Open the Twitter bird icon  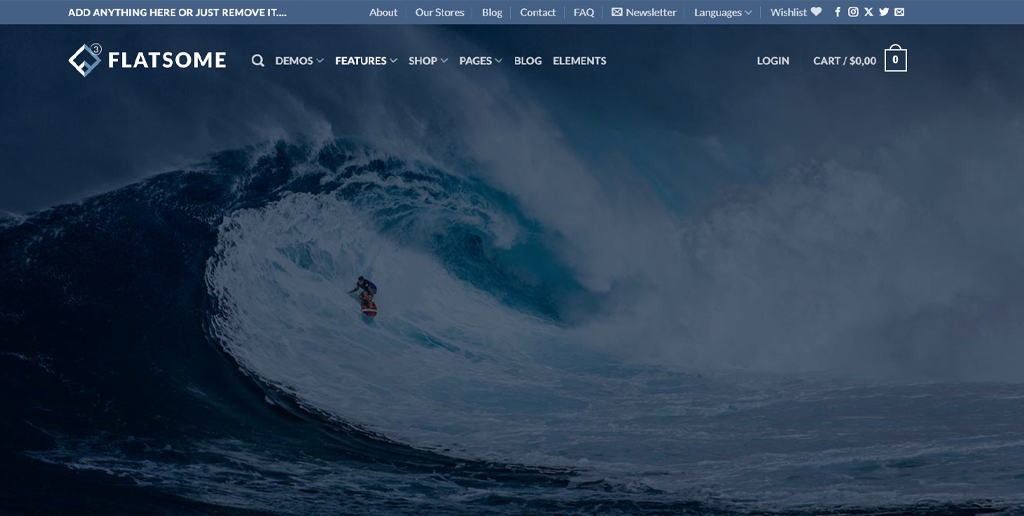coord(884,12)
